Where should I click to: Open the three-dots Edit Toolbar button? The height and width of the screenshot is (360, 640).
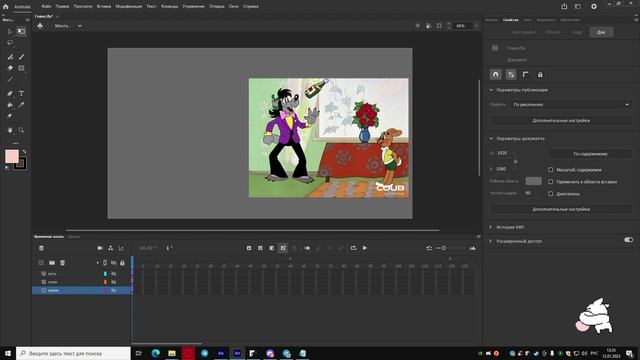[x=16, y=143]
